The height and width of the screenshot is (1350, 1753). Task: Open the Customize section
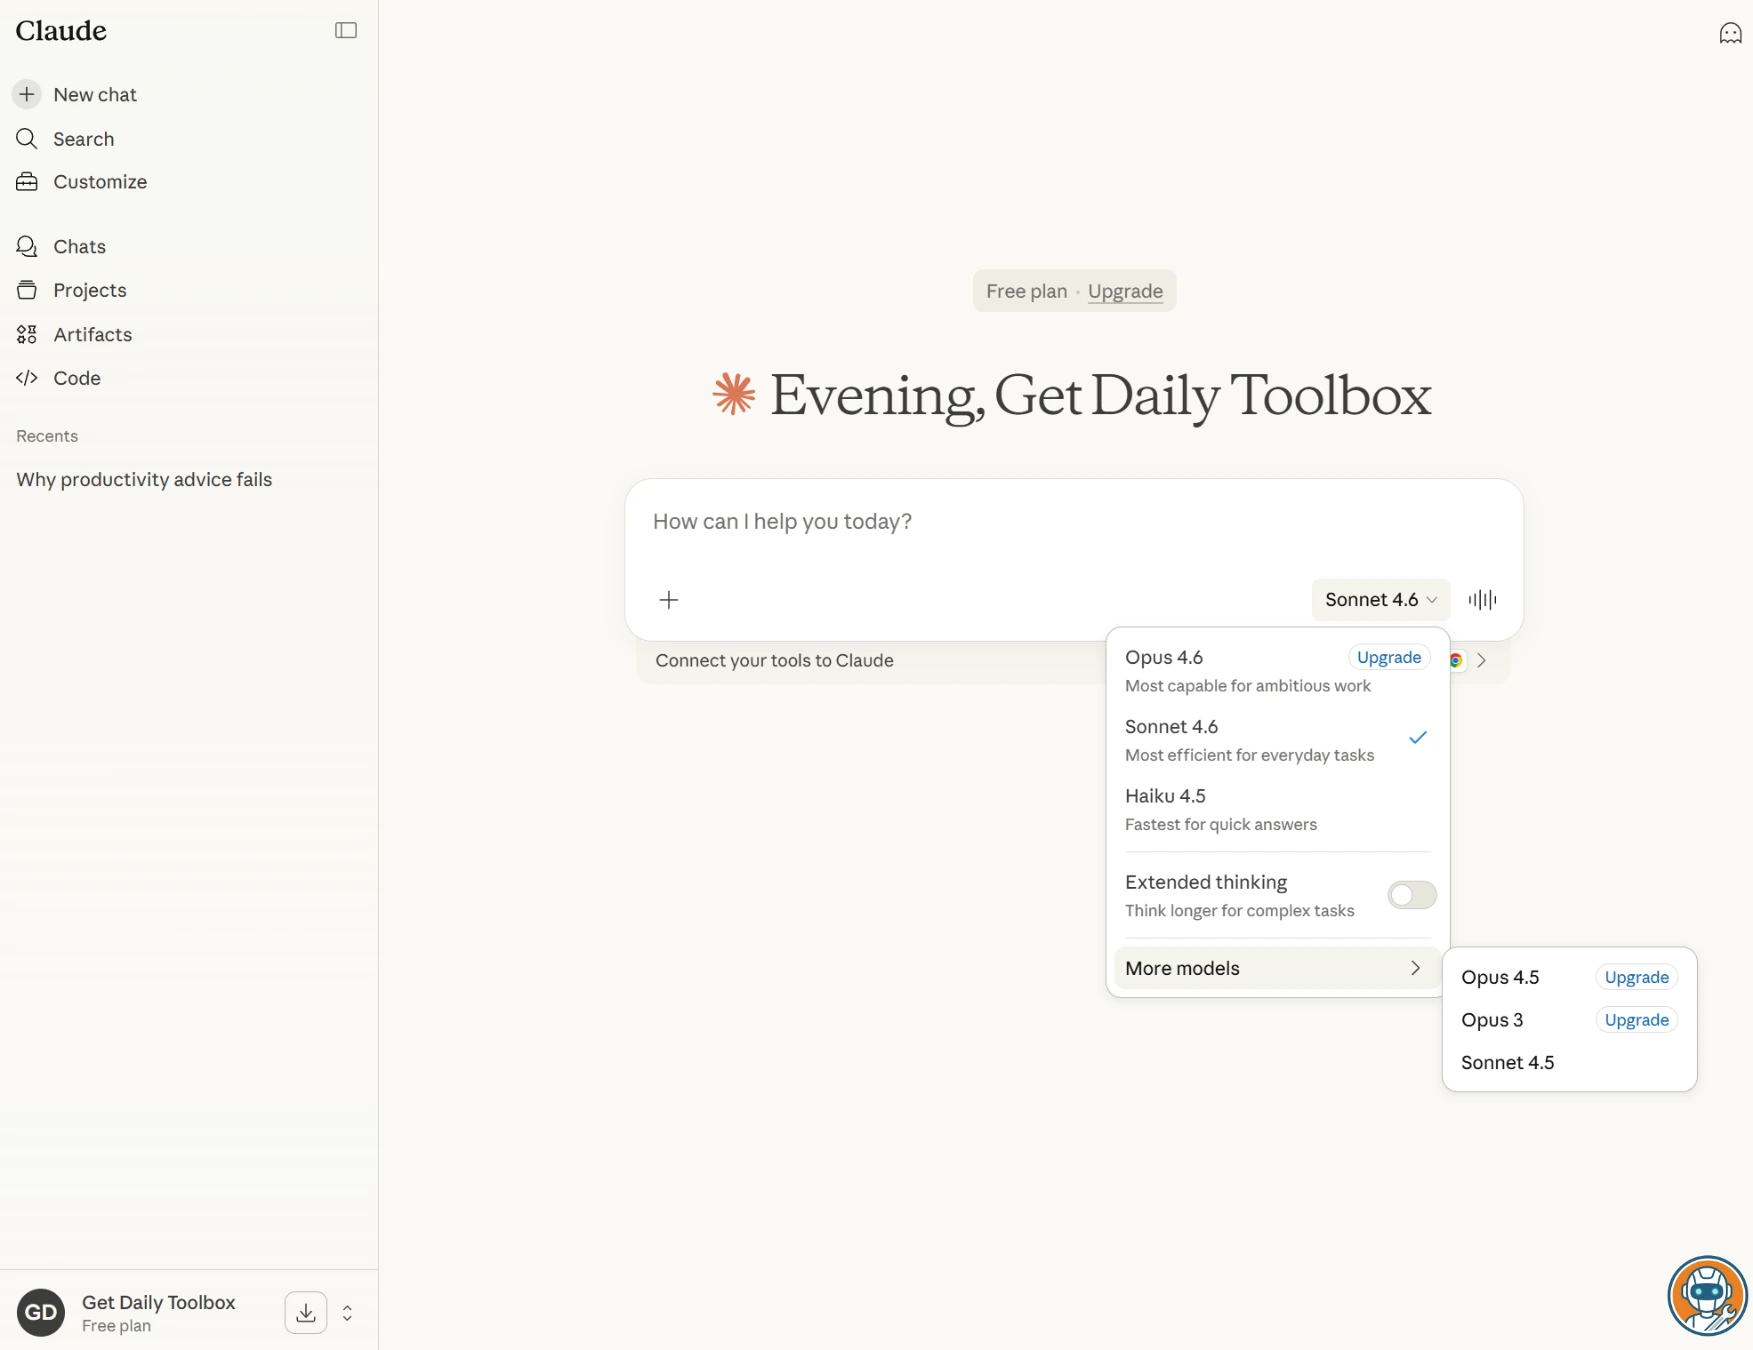[100, 181]
